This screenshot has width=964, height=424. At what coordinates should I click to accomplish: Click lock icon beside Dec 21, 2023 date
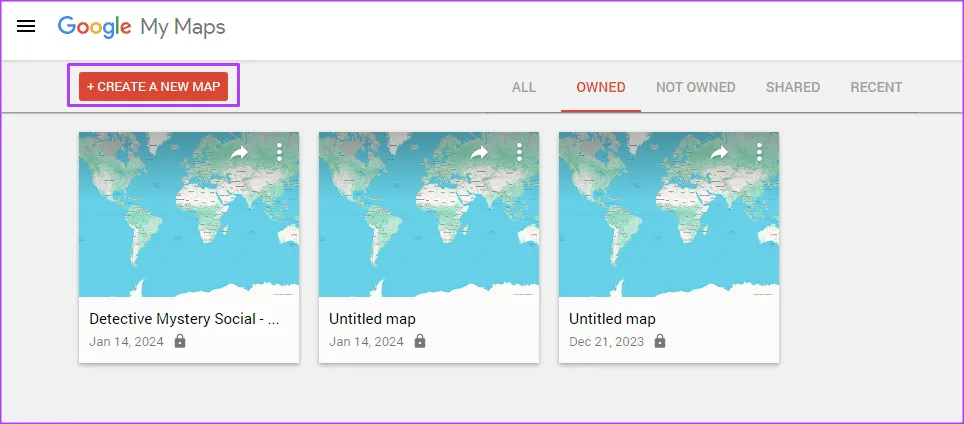tap(659, 341)
